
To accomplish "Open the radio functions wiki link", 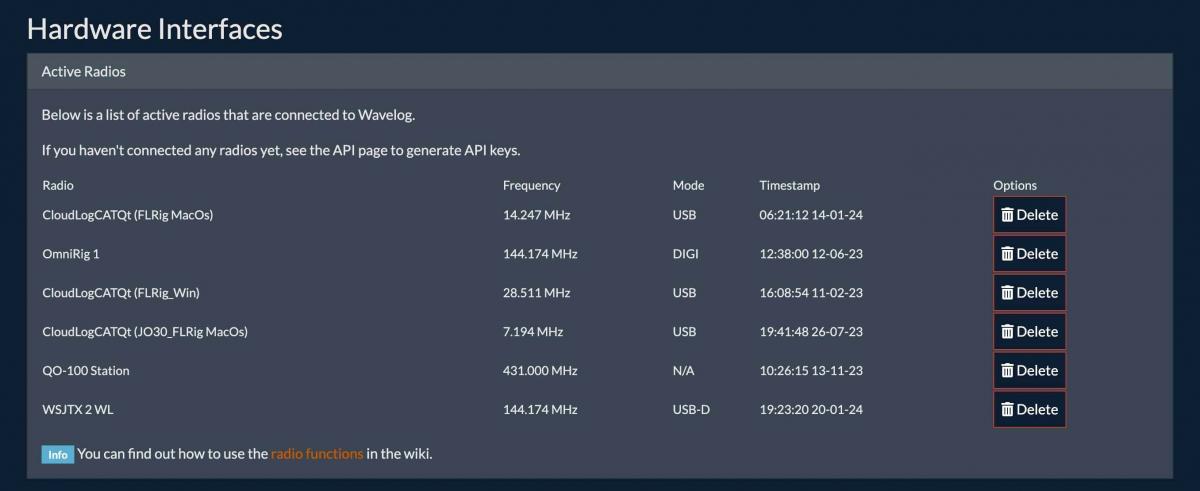I will pos(317,454).
